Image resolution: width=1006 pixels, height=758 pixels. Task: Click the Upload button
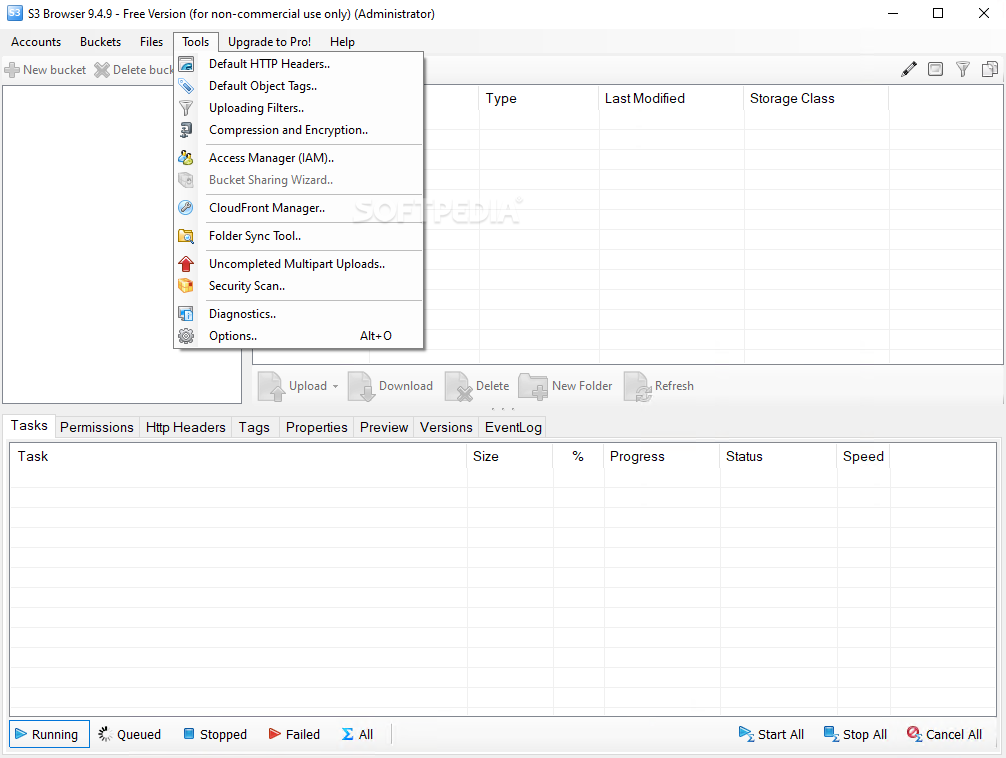tap(293, 386)
